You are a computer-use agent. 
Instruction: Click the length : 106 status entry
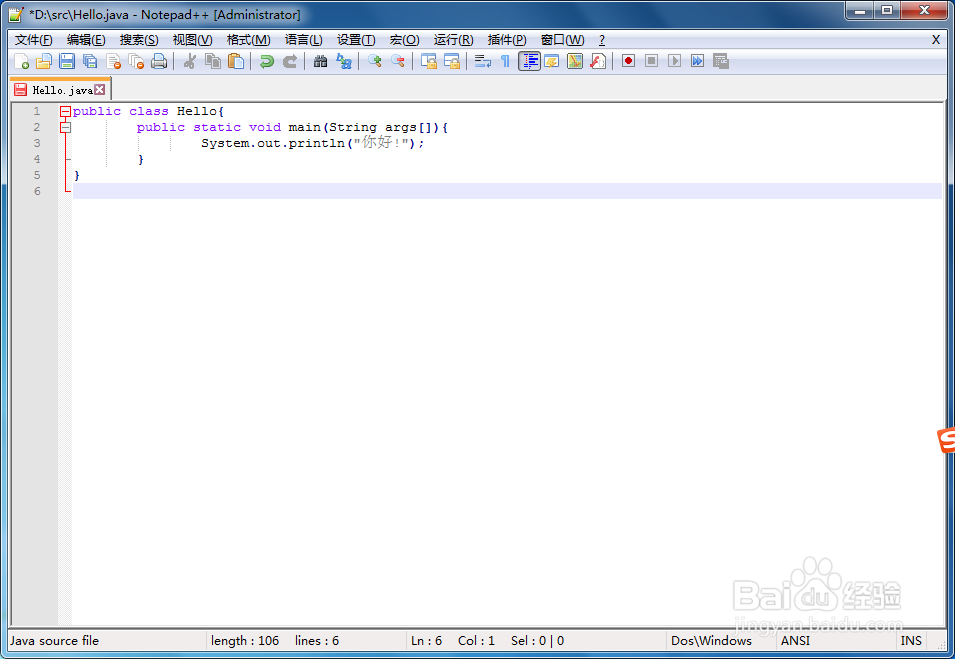(x=245, y=641)
